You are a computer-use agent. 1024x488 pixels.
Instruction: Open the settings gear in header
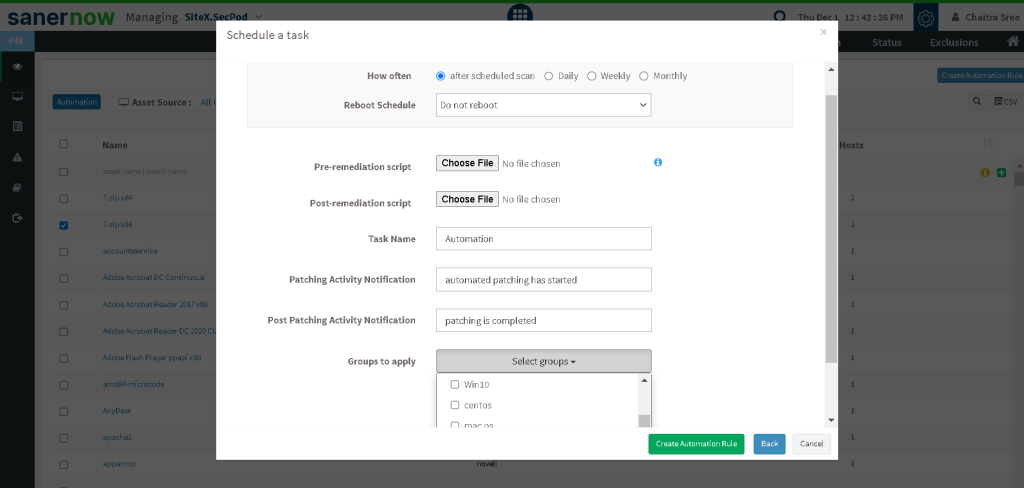click(925, 18)
